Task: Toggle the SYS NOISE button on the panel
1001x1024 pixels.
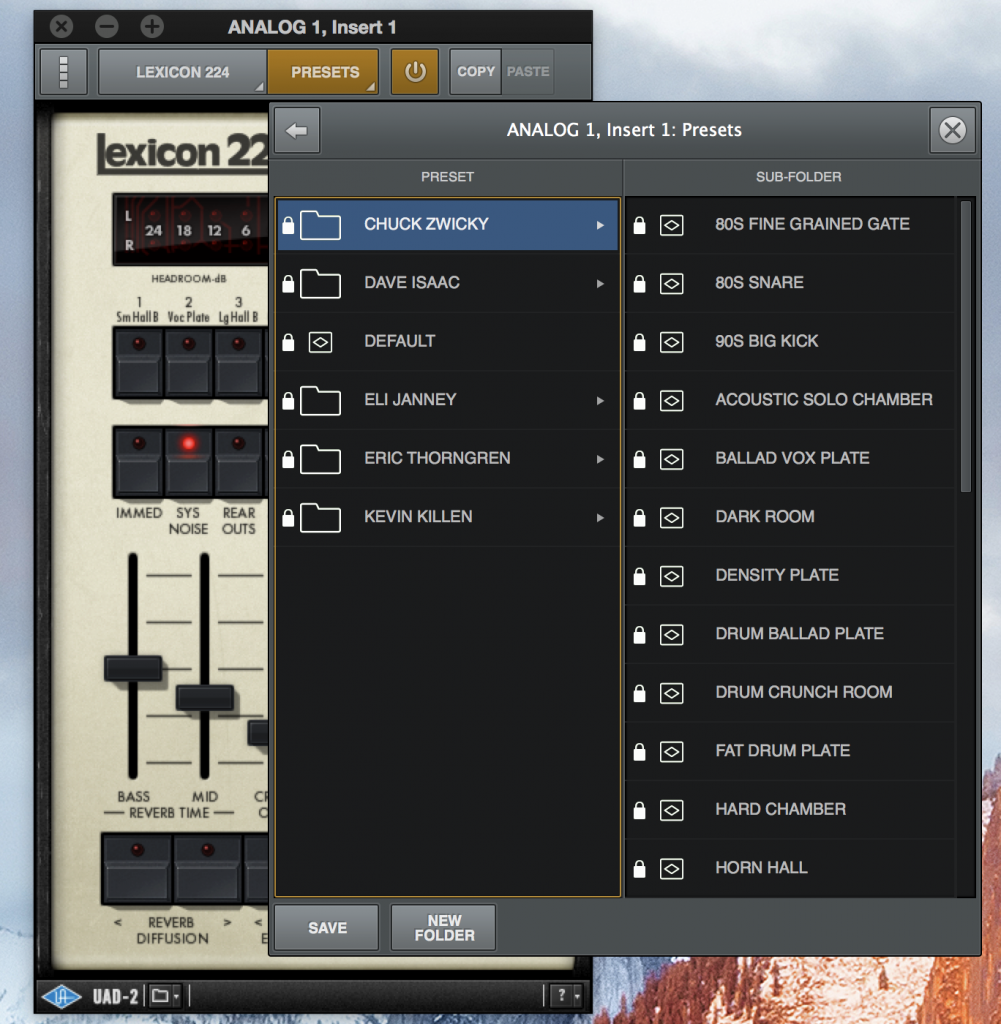Action: 189,463
